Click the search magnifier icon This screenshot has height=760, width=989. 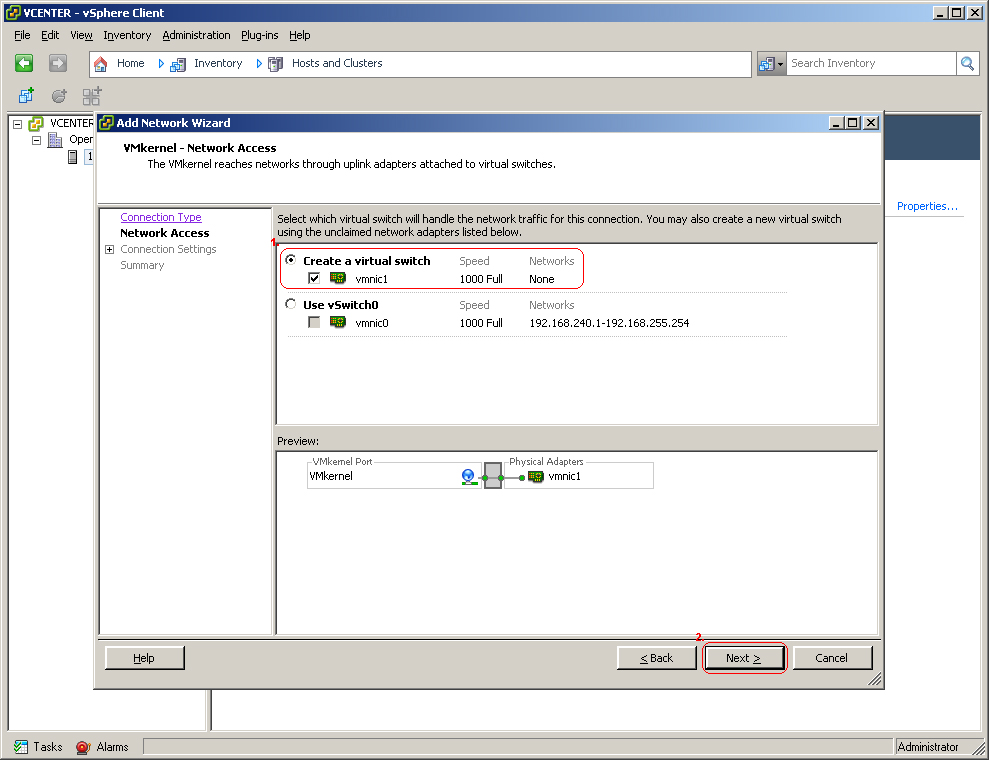(x=967, y=64)
